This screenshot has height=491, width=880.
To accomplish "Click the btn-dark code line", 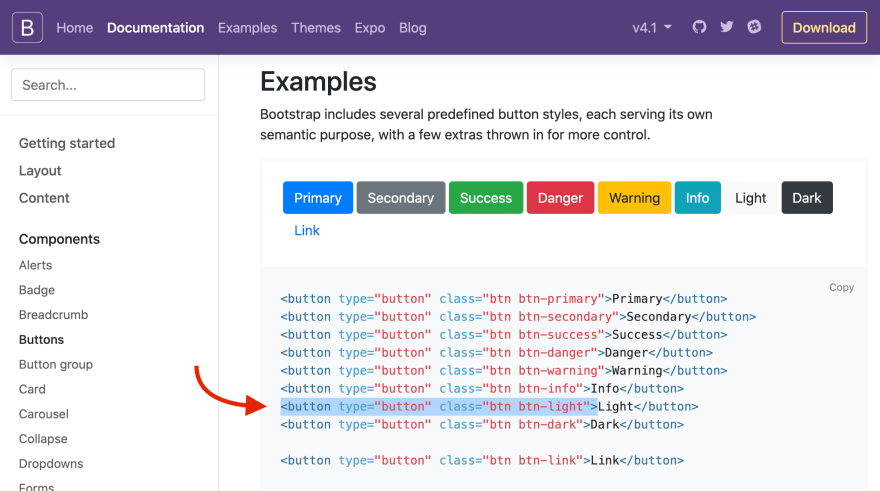I will tap(482, 424).
